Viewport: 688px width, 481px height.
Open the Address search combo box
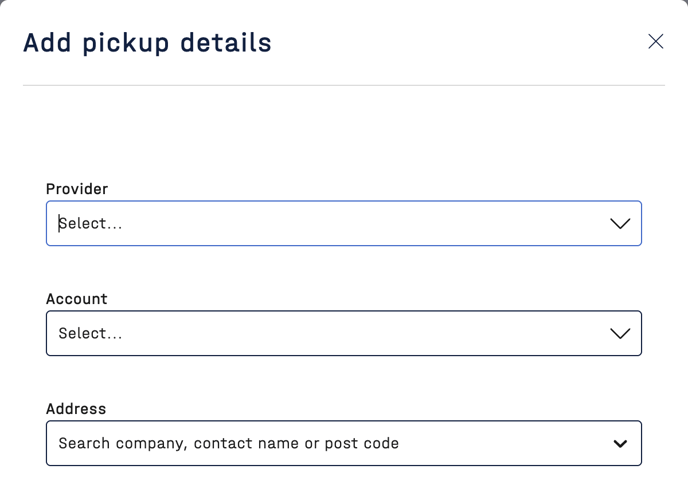pyautogui.click(x=343, y=444)
